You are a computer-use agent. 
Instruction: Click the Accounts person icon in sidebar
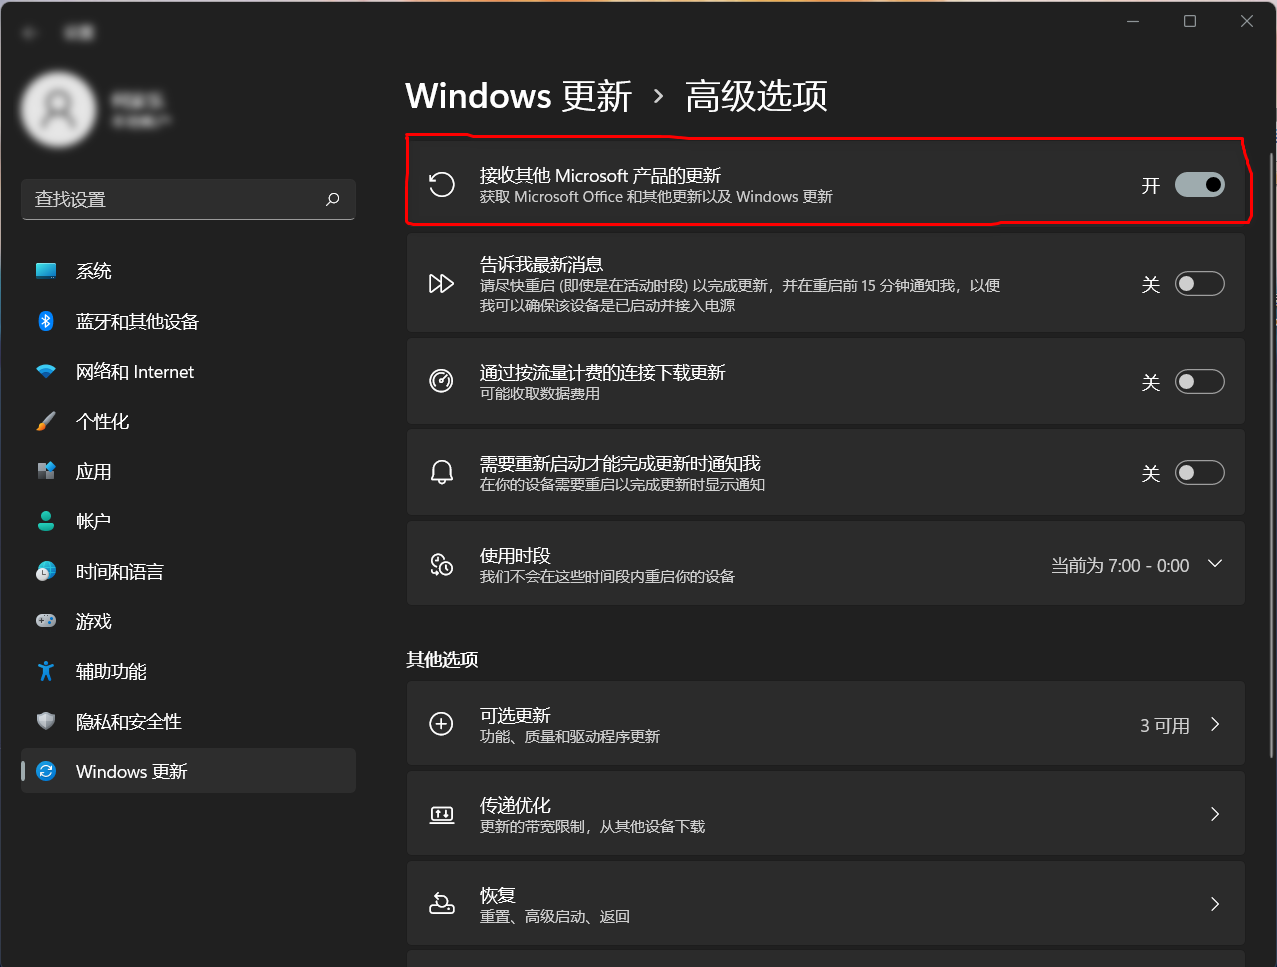46,521
